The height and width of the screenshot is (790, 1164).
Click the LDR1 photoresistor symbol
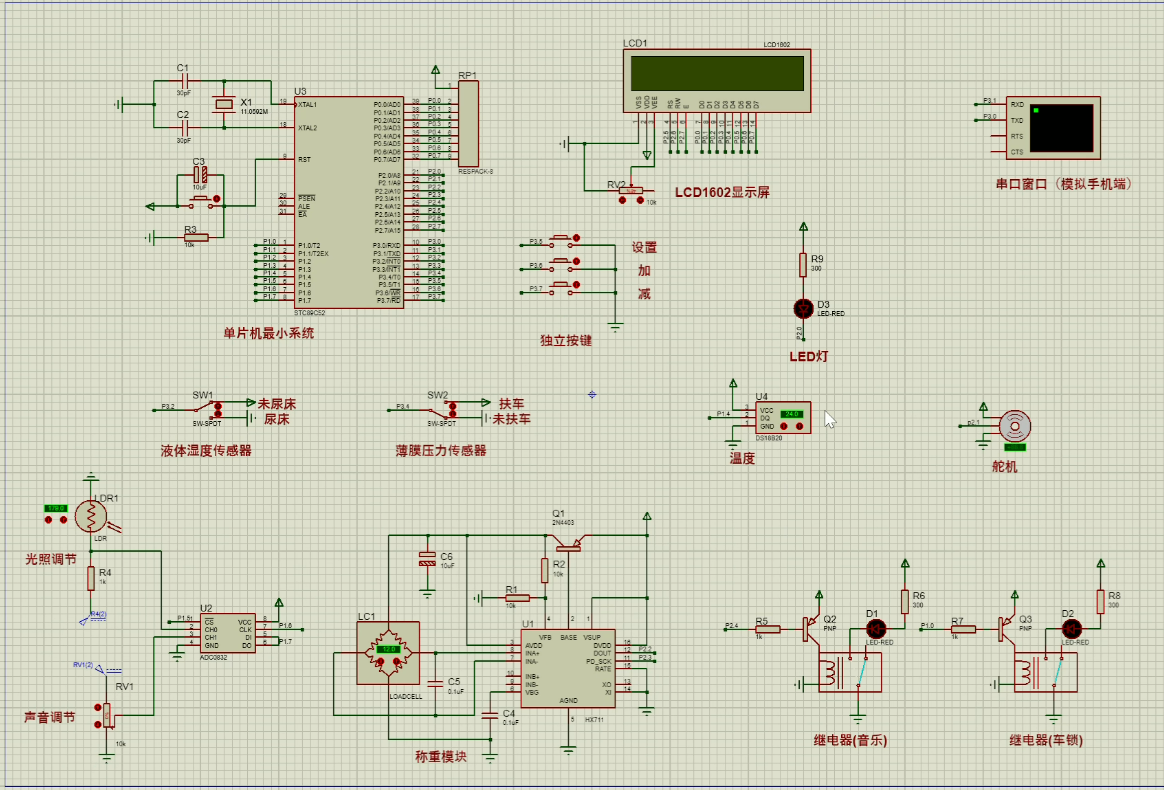tap(91, 515)
